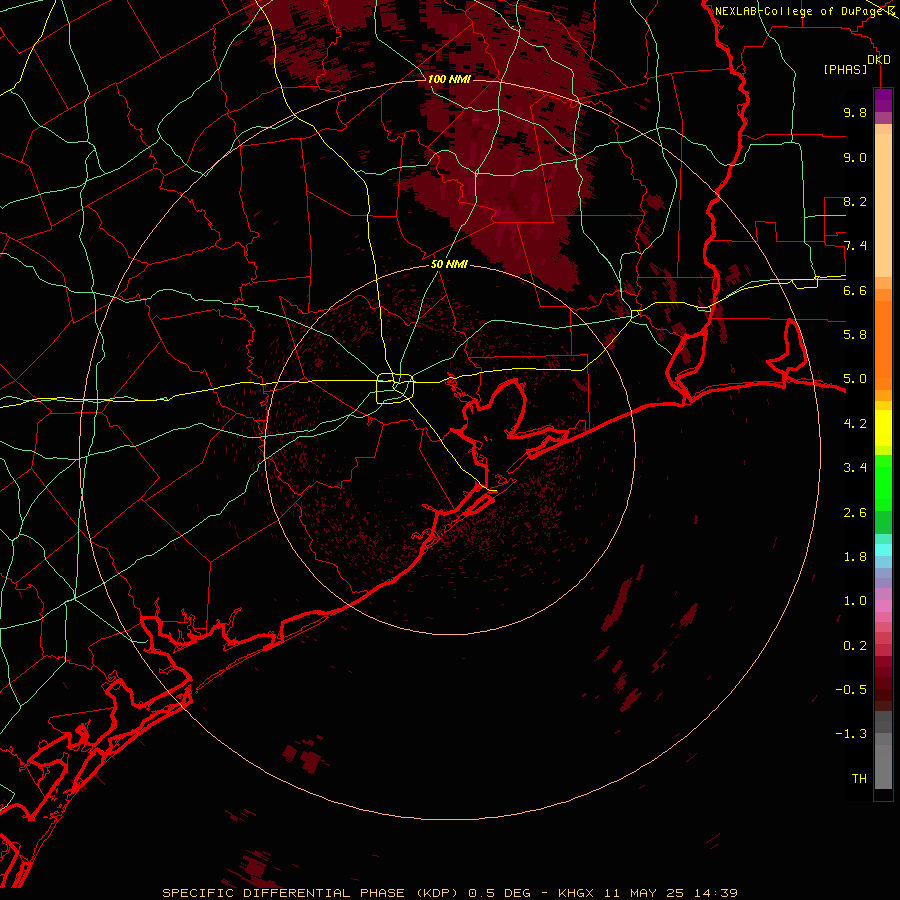The height and width of the screenshot is (900, 900).
Task: Click the TH threshold label on the scale
Action: [859, 779]
